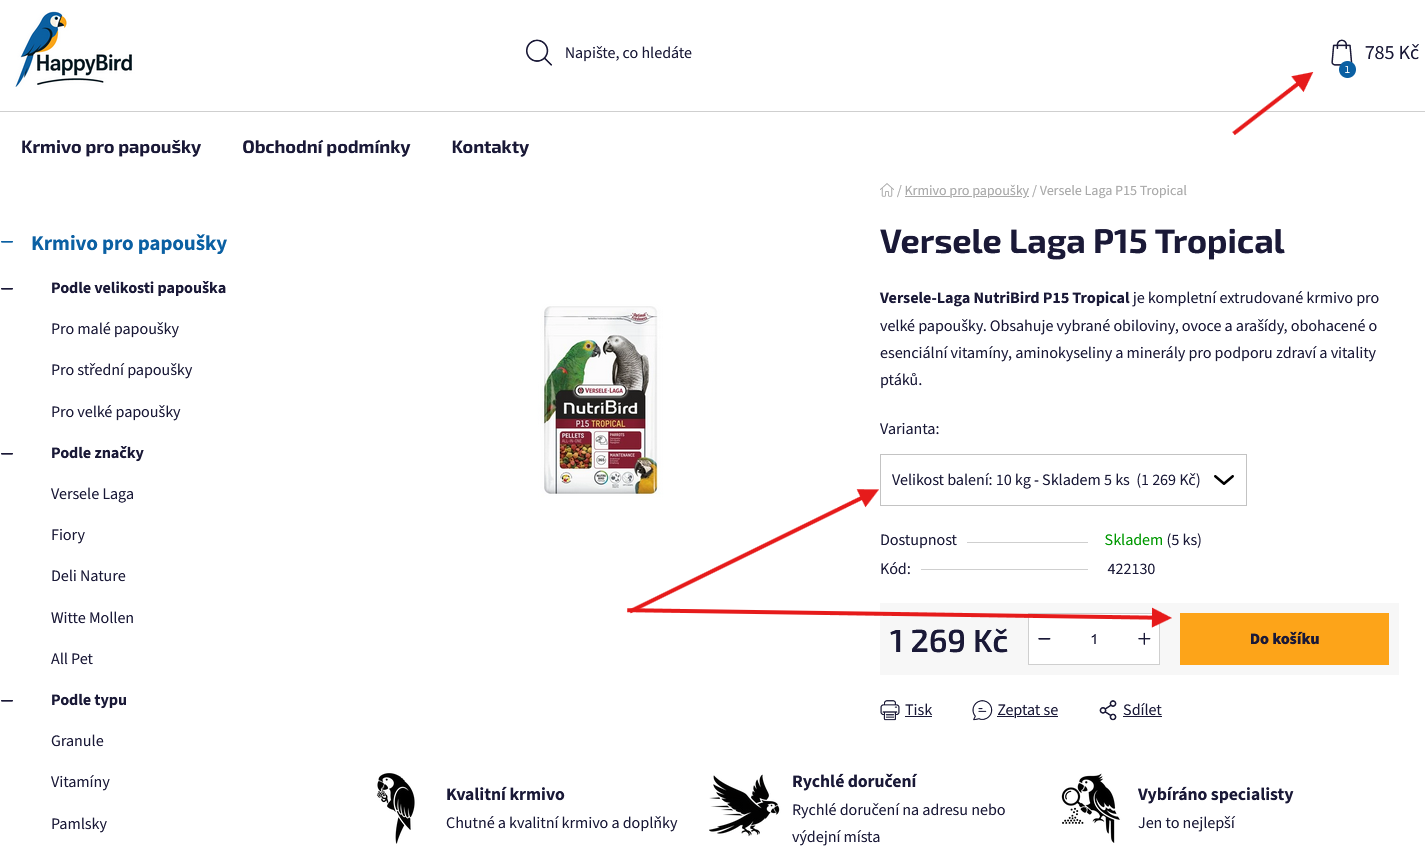Open the shopping cart bag icon

coord(1342,55)
